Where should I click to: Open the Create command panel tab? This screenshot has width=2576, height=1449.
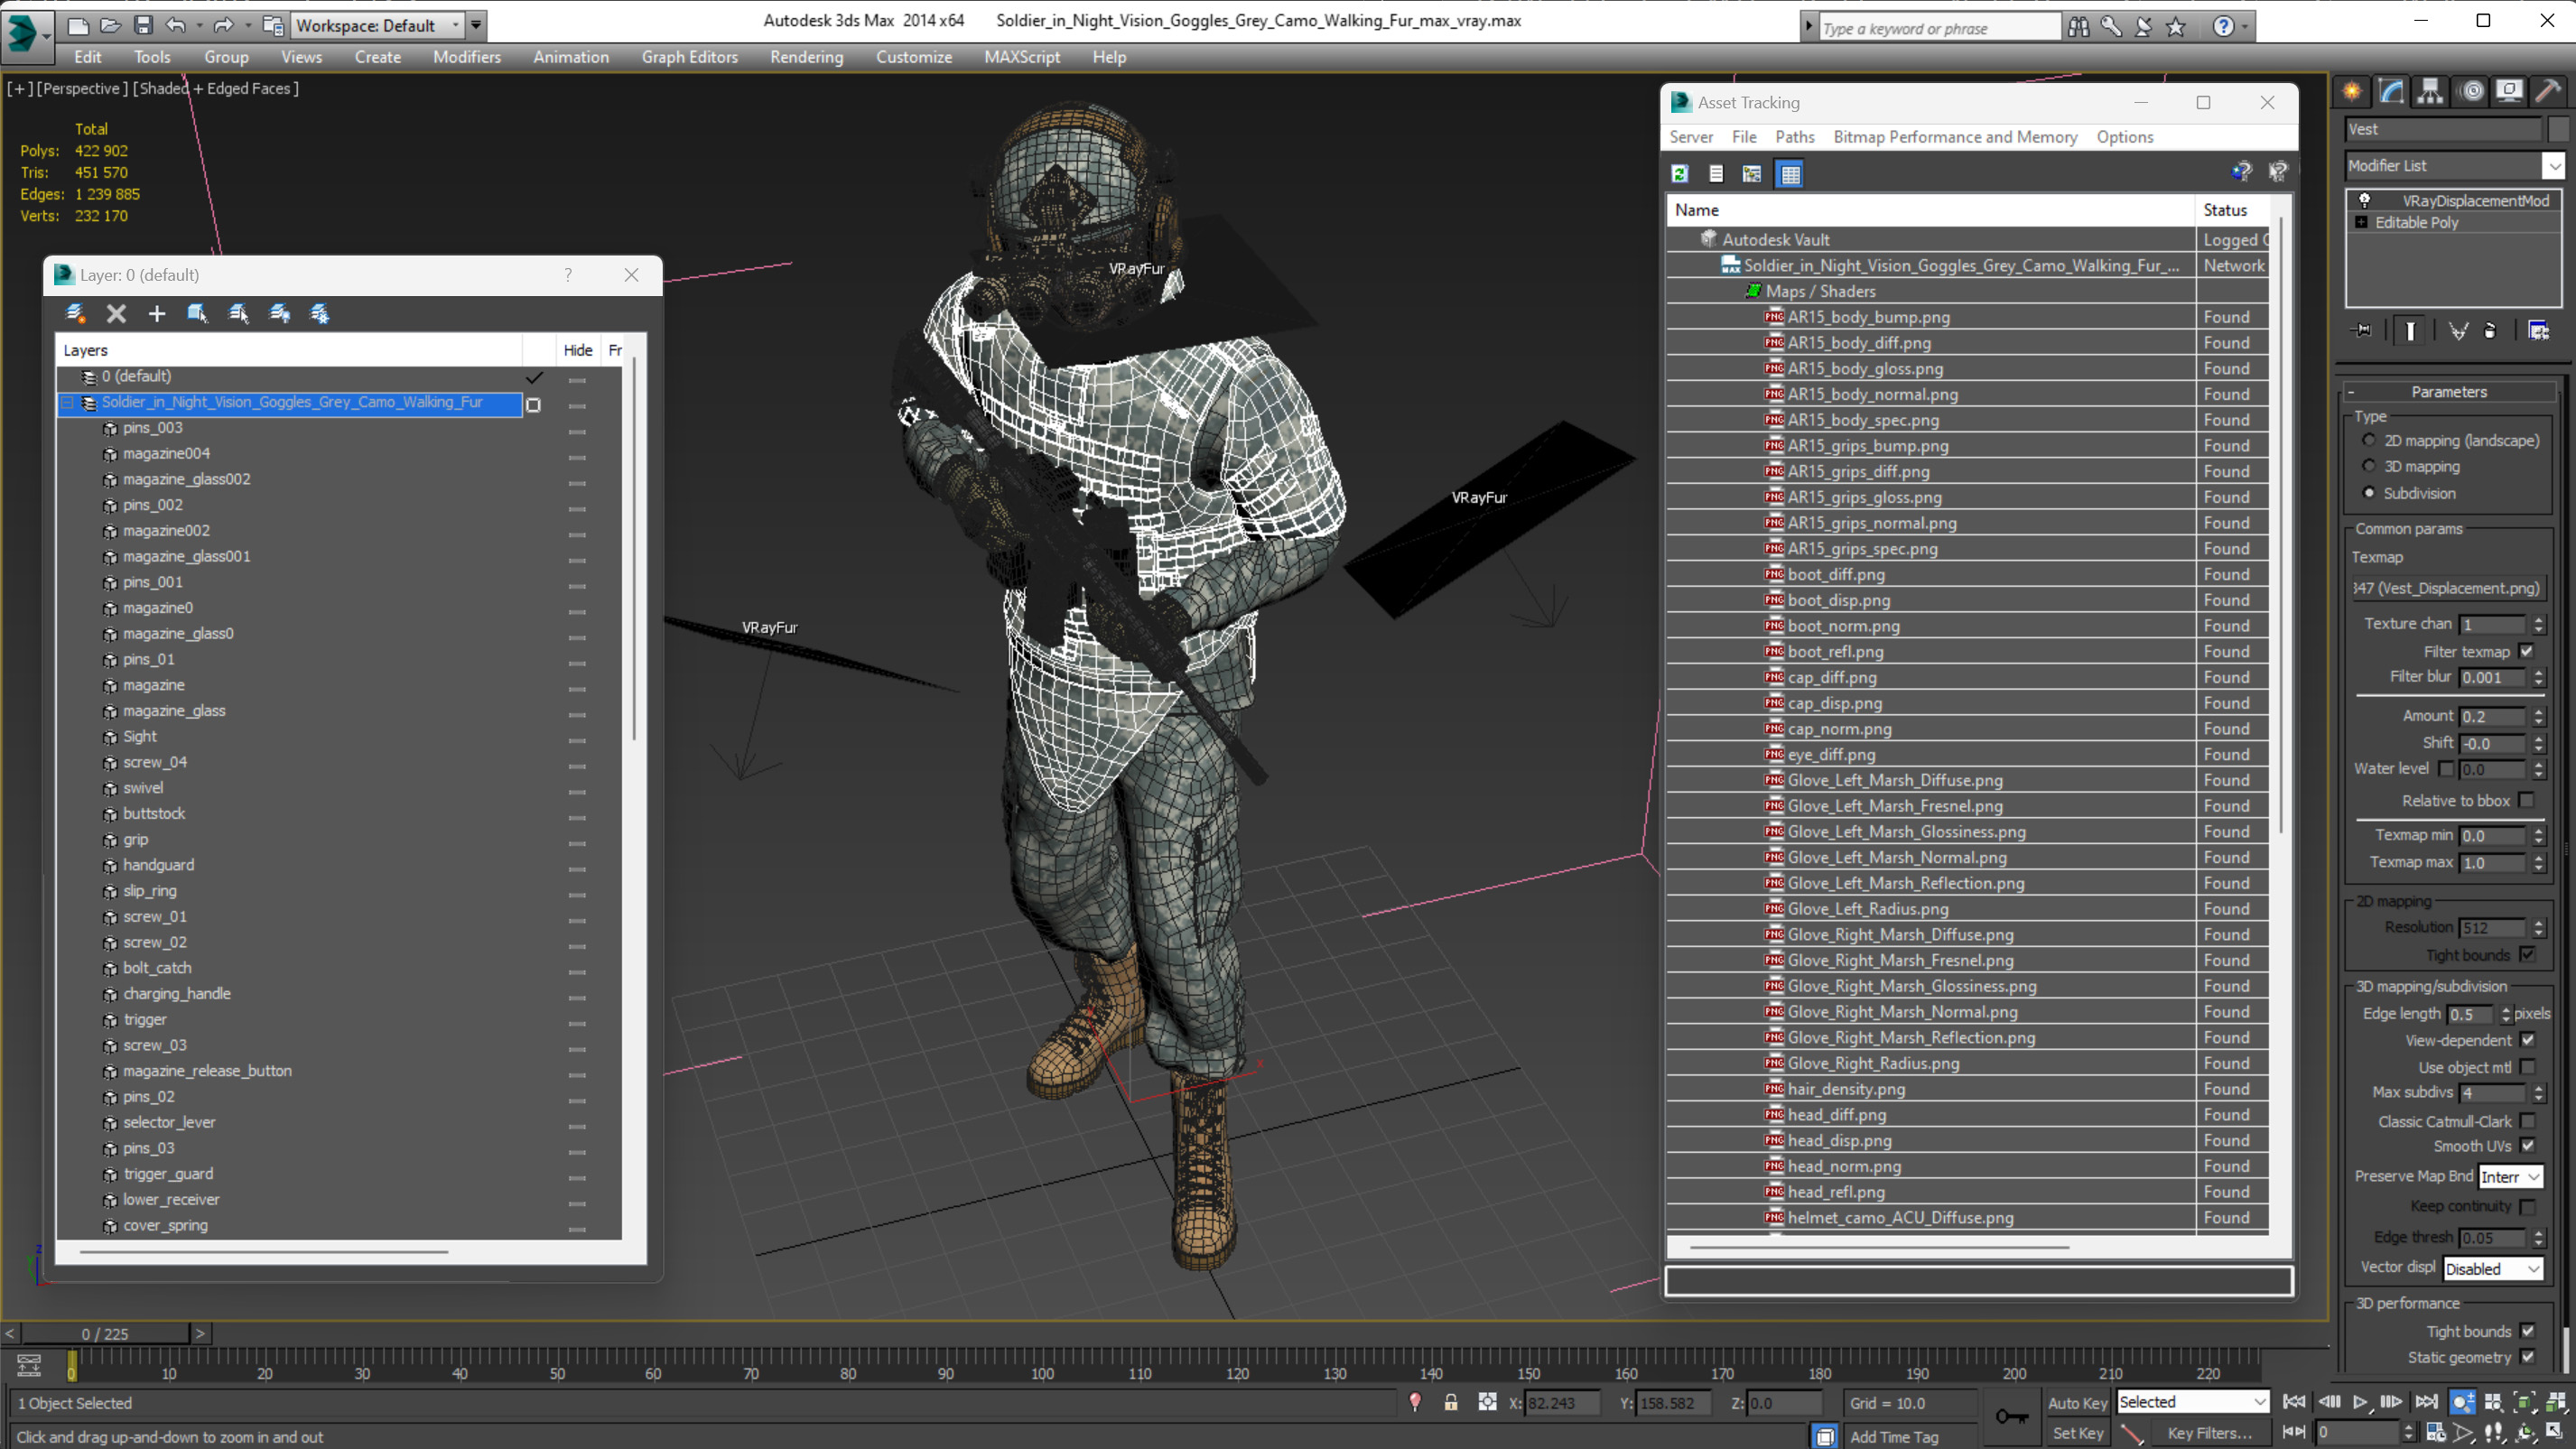click(2352, 91)
